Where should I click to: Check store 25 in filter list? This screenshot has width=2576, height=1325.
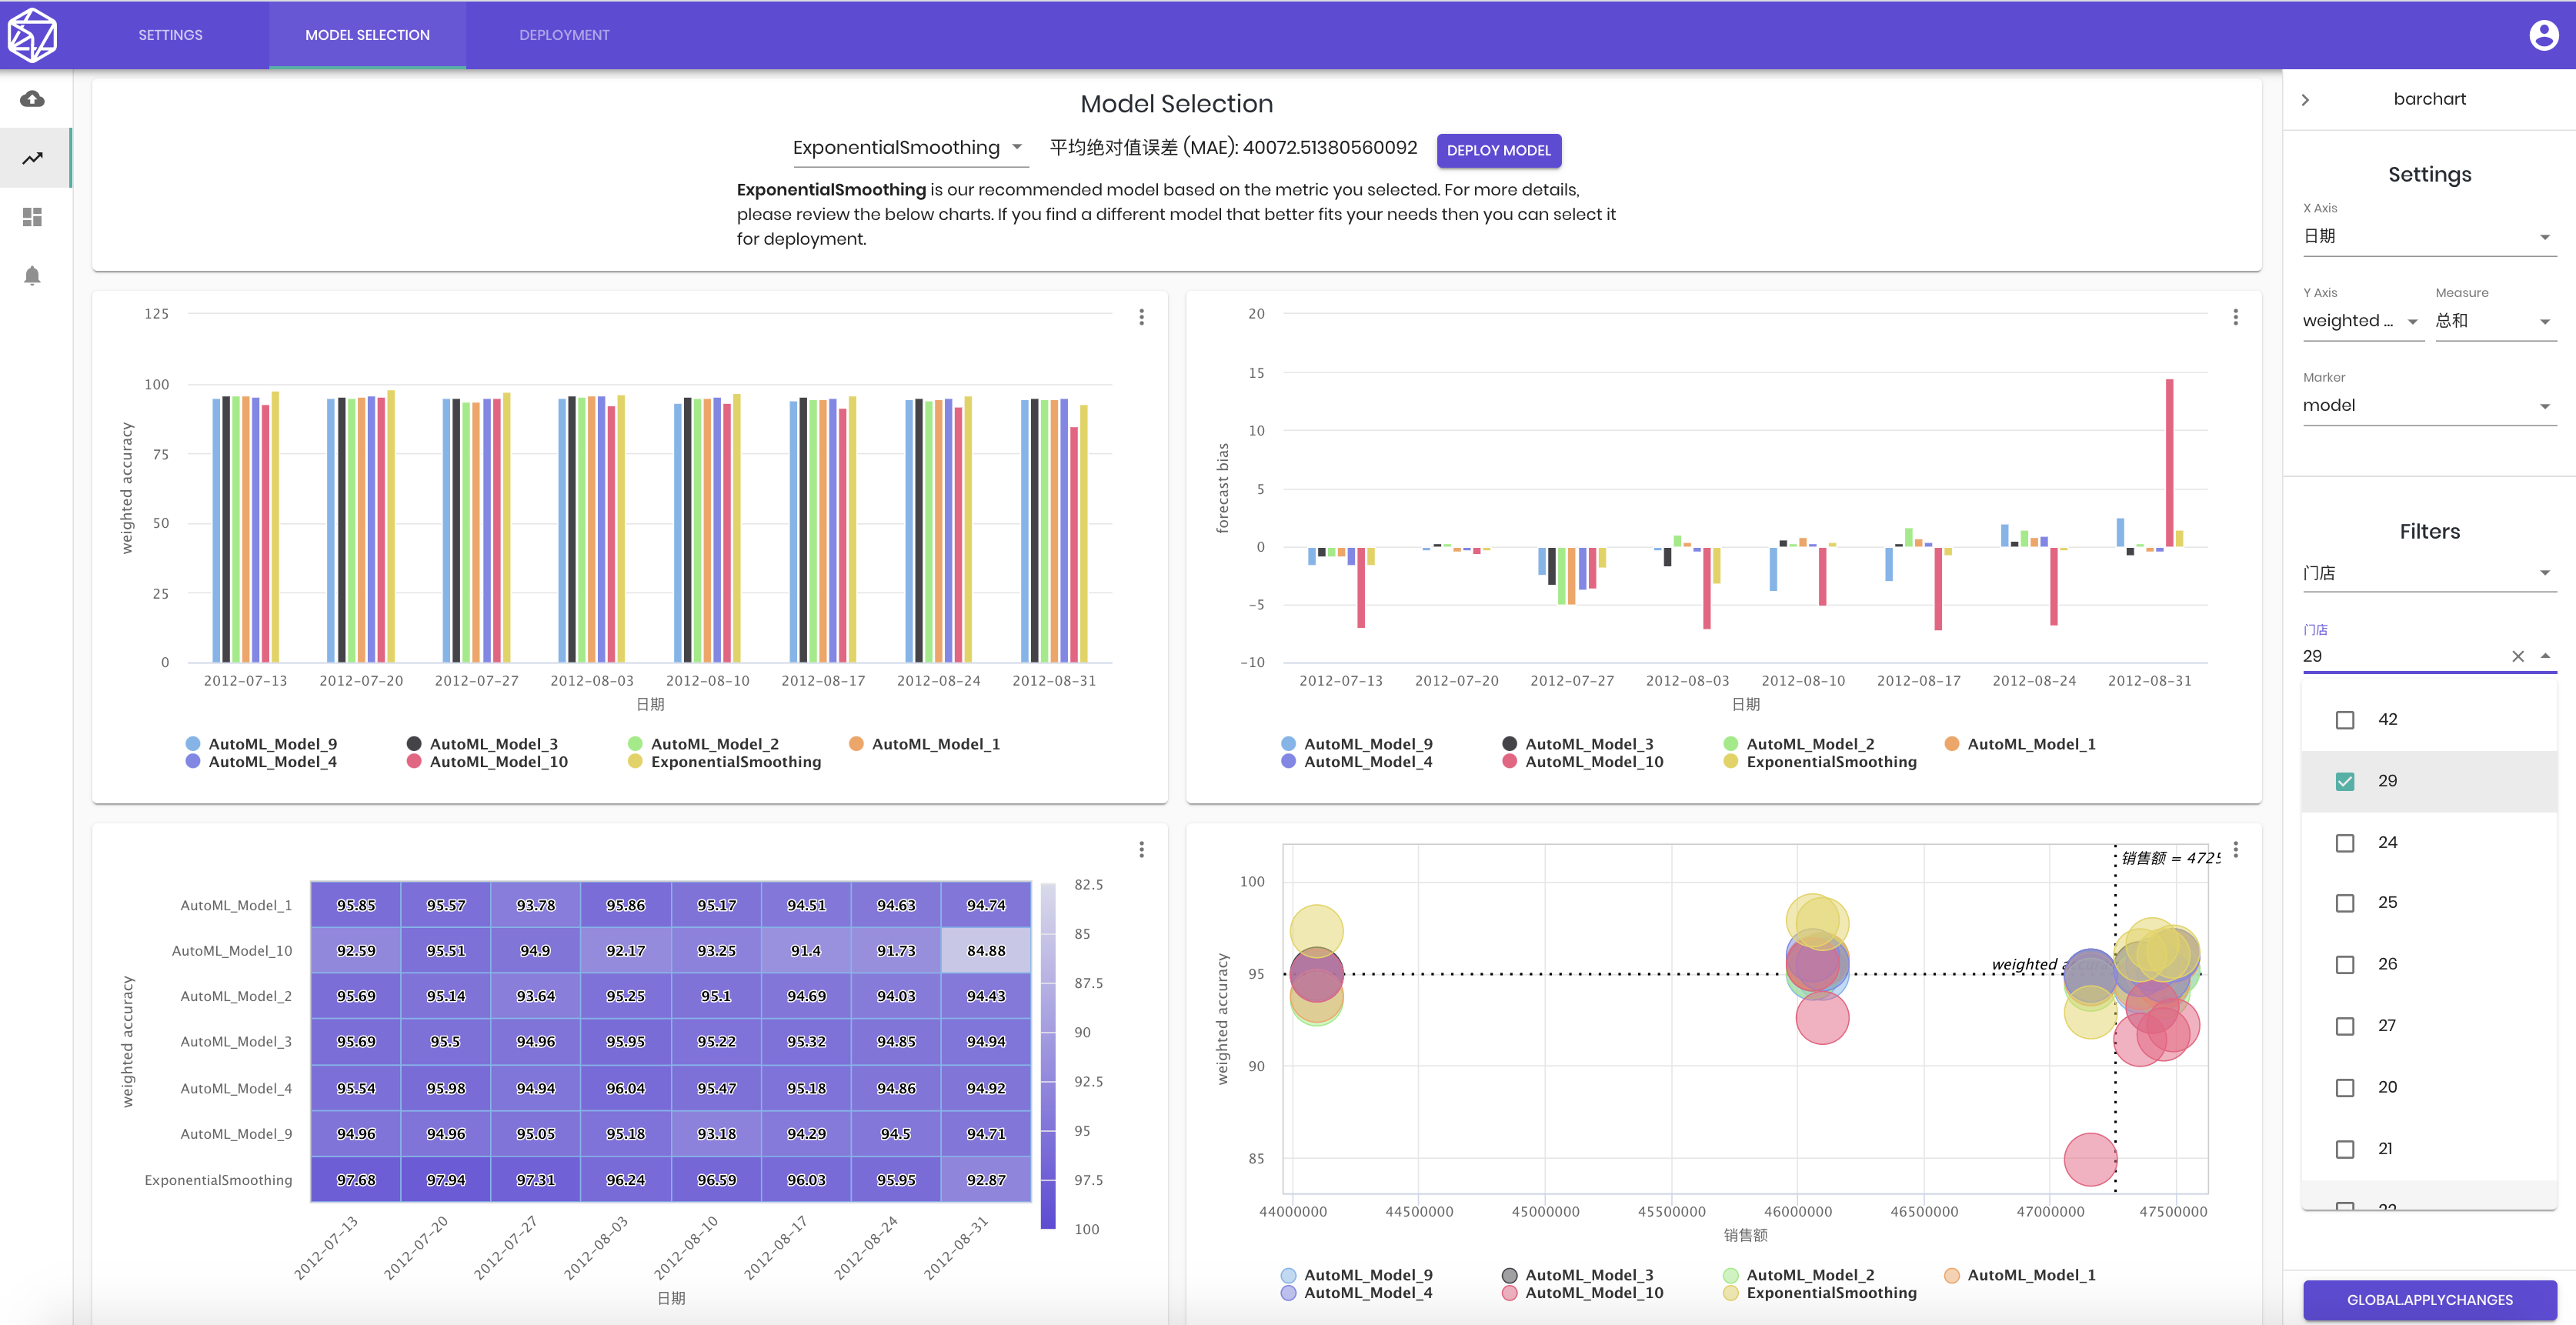tap(2344, 903)
